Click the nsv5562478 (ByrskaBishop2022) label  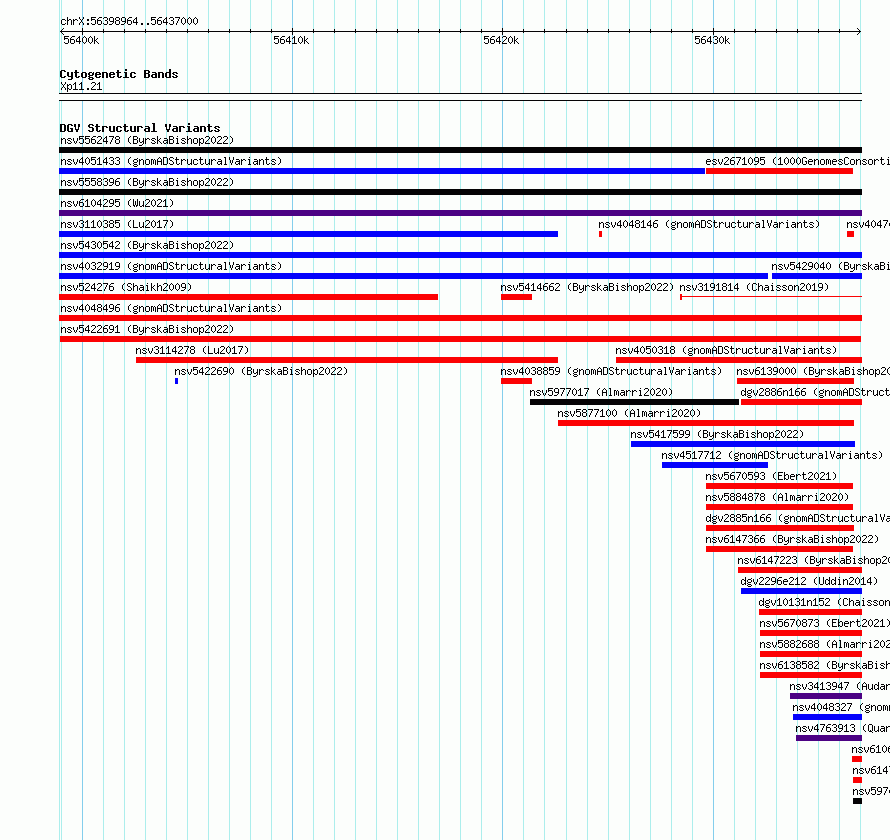(x=147, y=140)
